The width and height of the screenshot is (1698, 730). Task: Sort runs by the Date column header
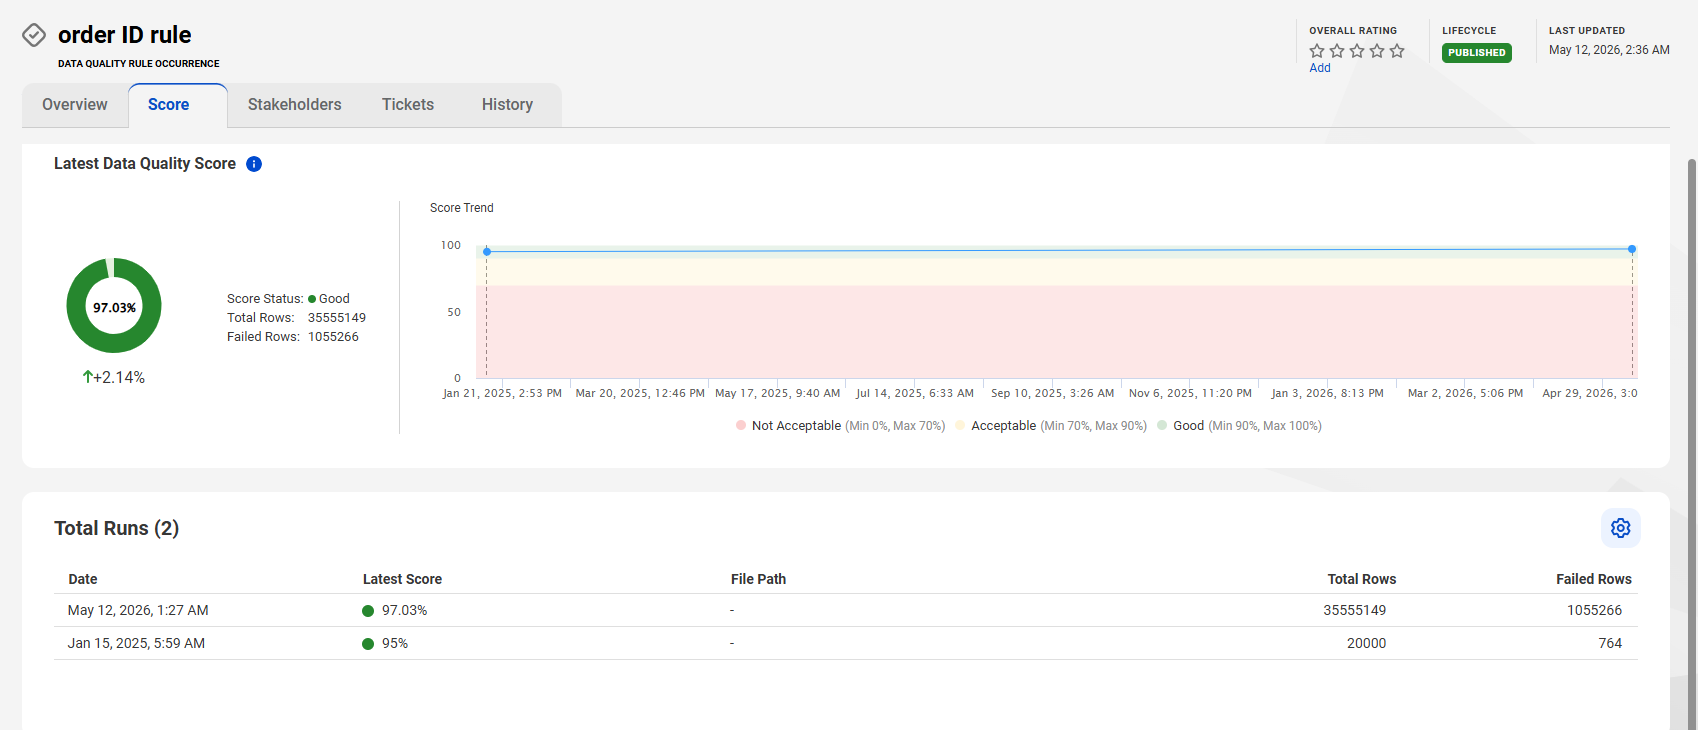[83, 579]
